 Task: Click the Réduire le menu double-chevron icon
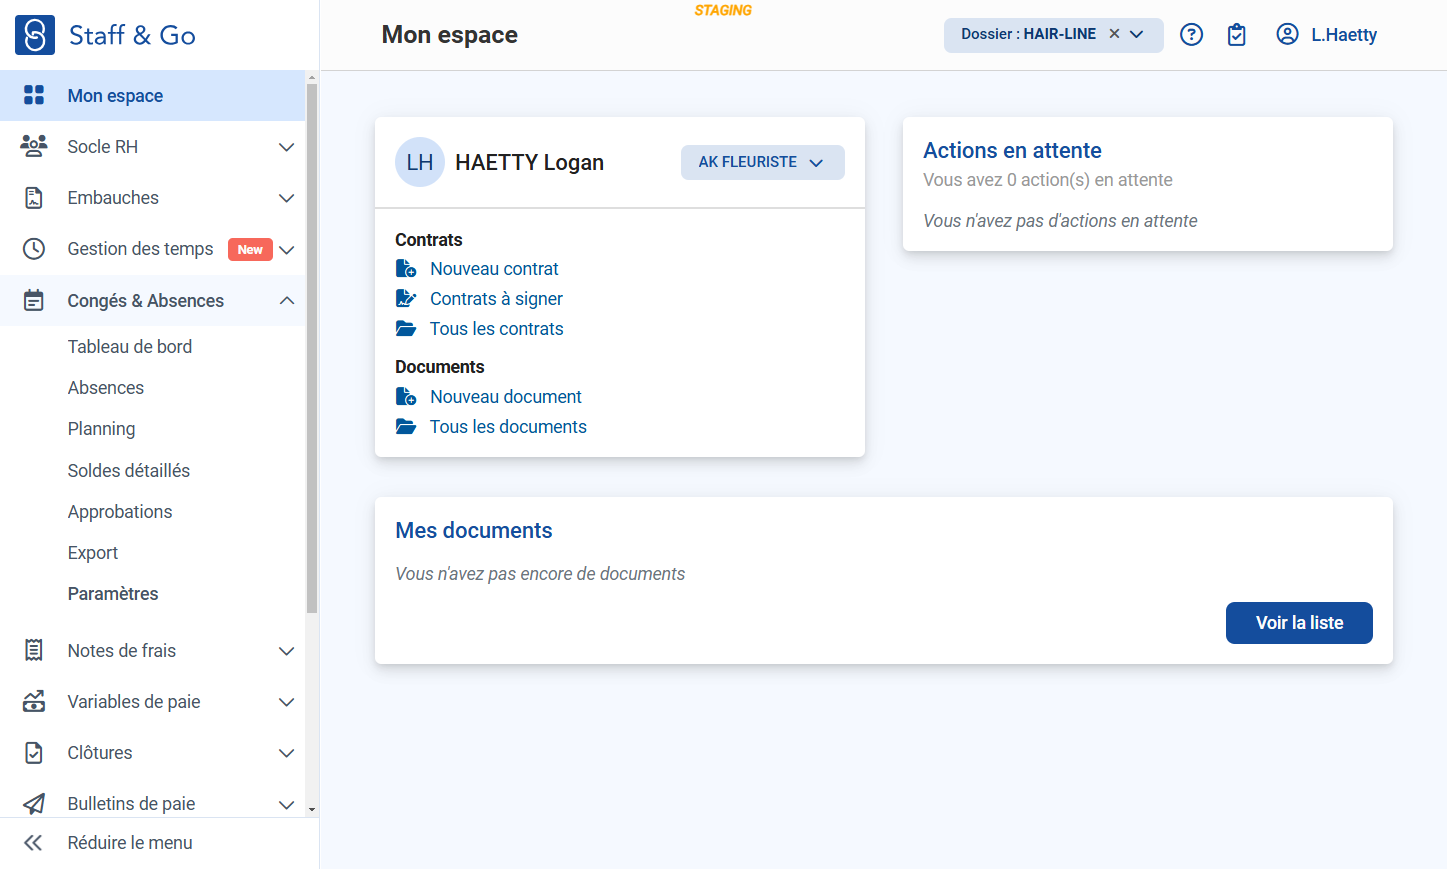click(33, 843)
